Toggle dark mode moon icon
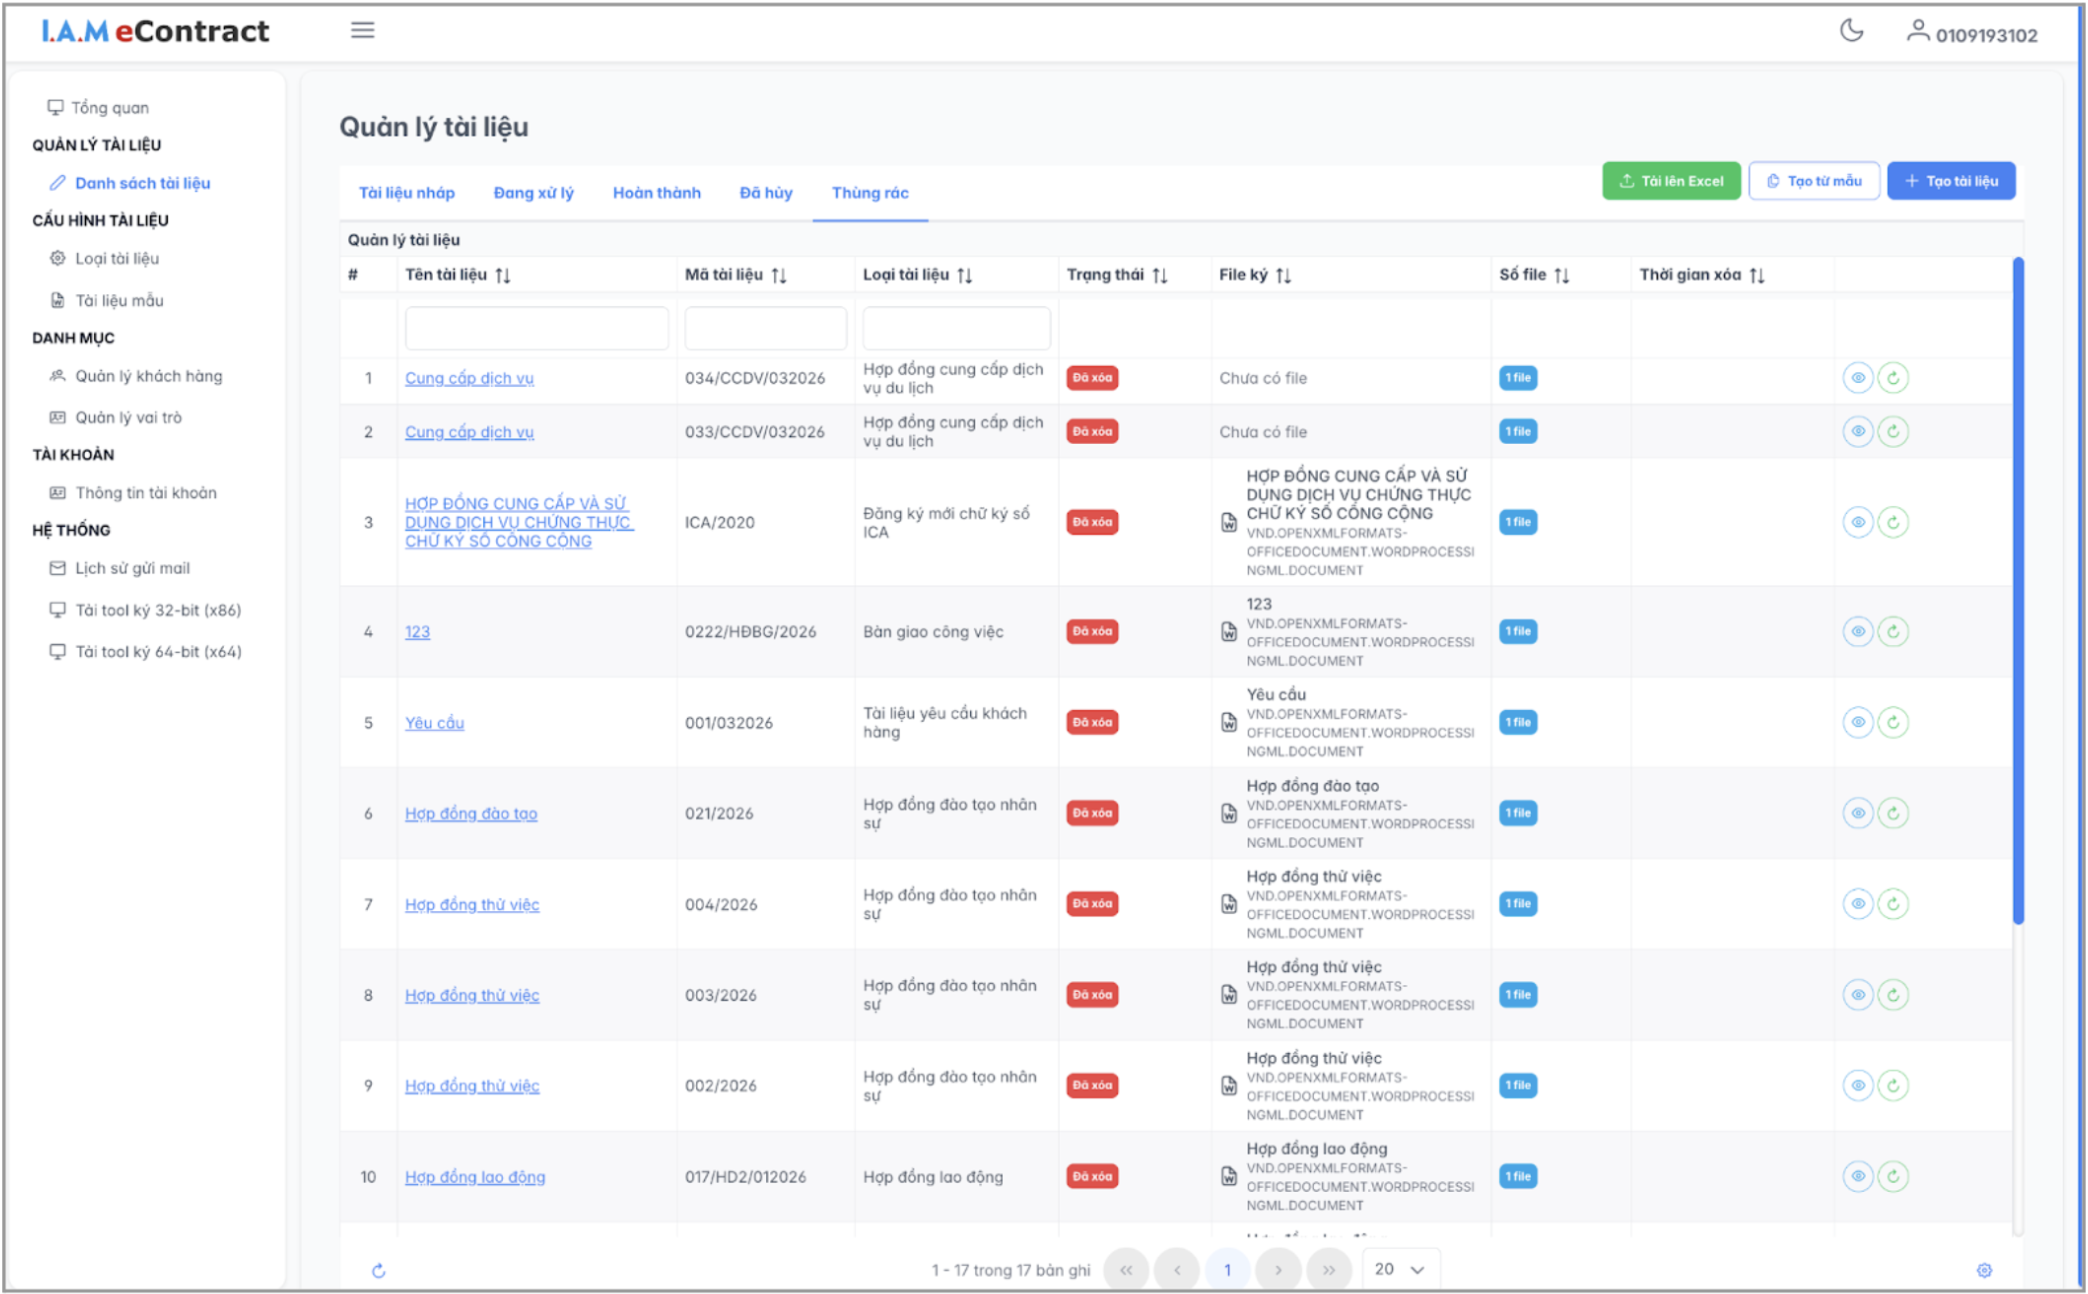Image resolution: width=2088 pixels, height=1294 pixels. coord(1851,31)
